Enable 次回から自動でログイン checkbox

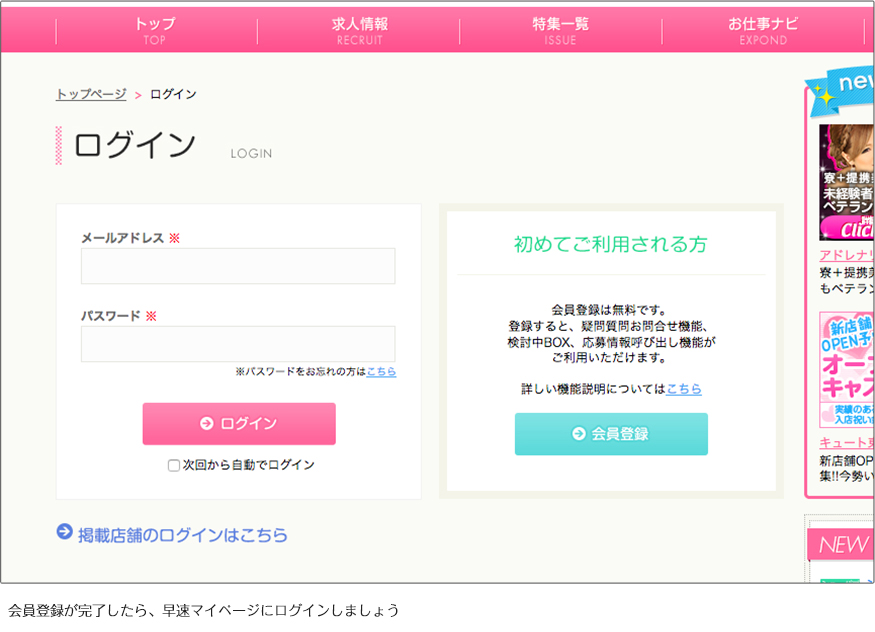click(x=174, y=465)
